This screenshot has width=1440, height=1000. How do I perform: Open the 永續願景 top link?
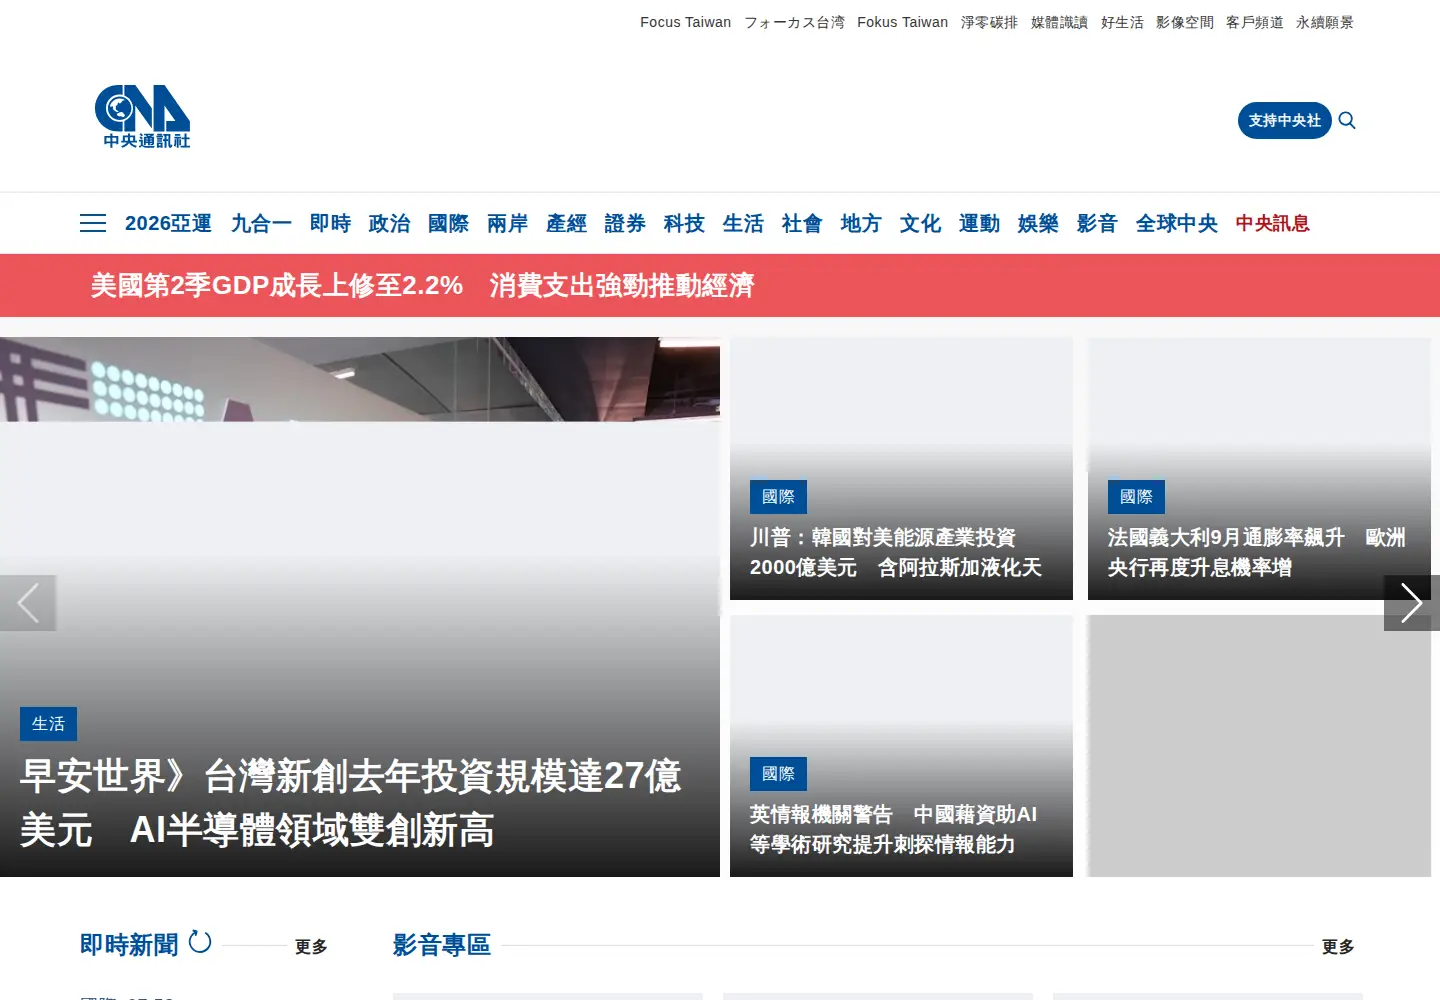pos(1325,22)
